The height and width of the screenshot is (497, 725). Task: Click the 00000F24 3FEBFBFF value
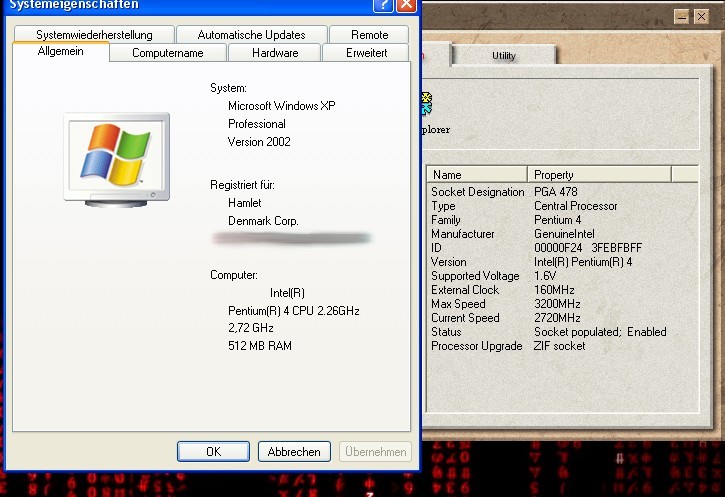click(x=588, y=248)
